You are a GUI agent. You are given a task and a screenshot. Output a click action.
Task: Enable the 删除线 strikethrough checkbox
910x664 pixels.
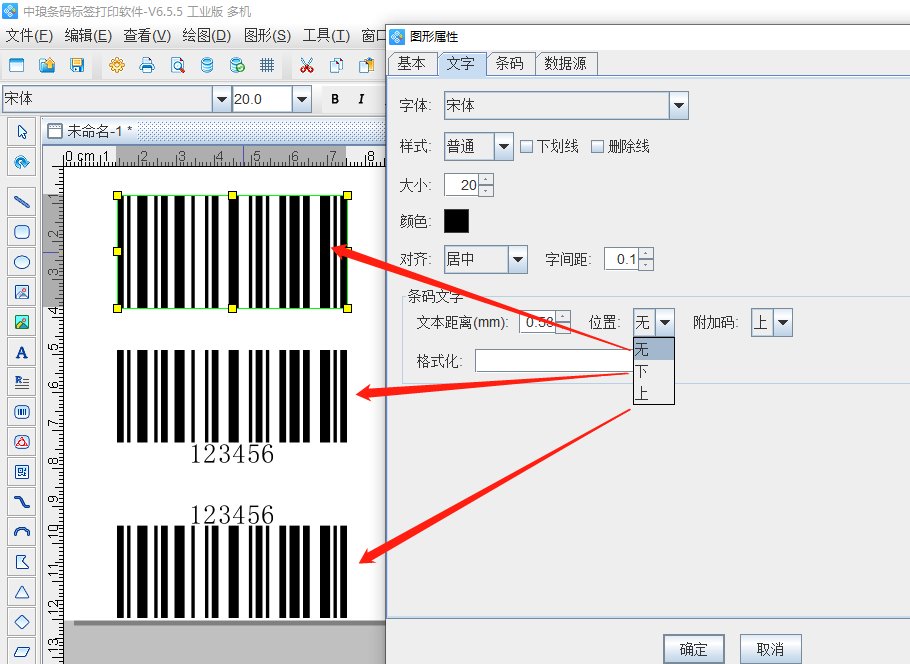(596, 146)
